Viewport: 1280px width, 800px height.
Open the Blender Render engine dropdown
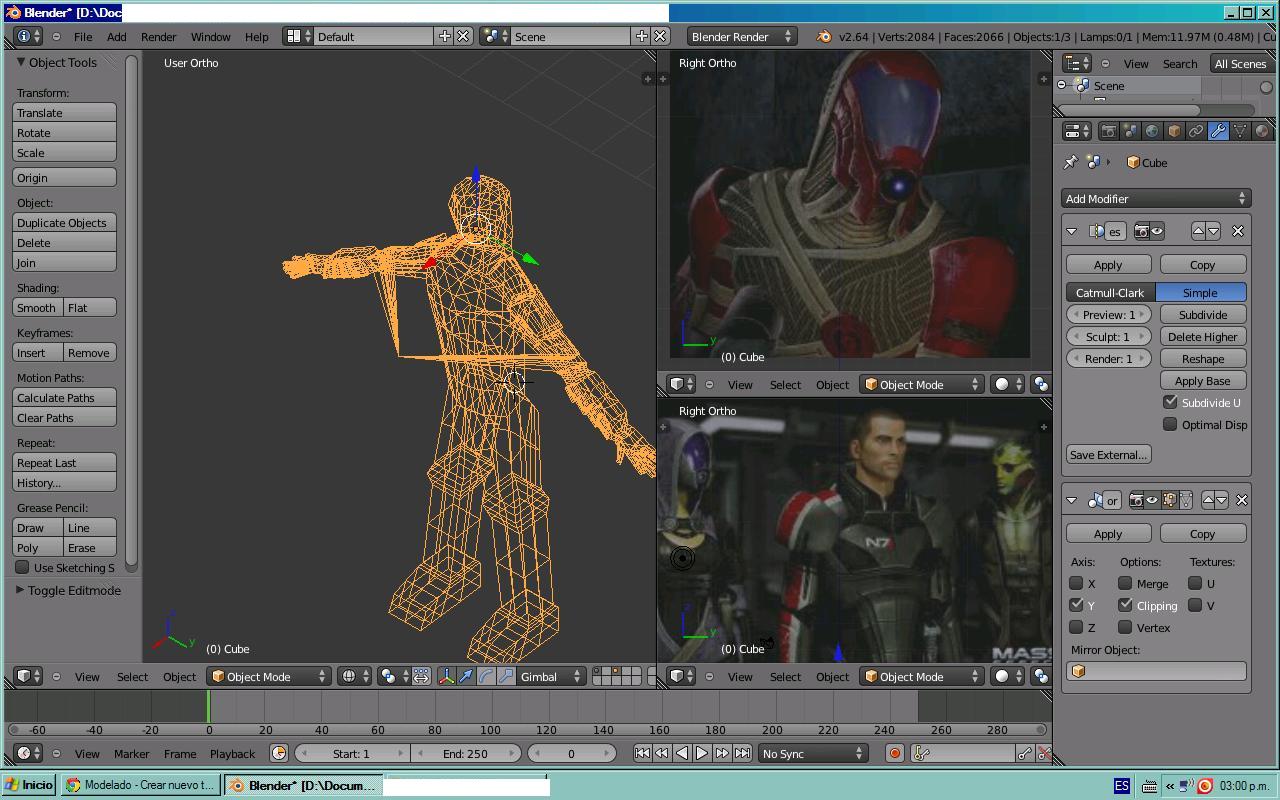(741, 37)
